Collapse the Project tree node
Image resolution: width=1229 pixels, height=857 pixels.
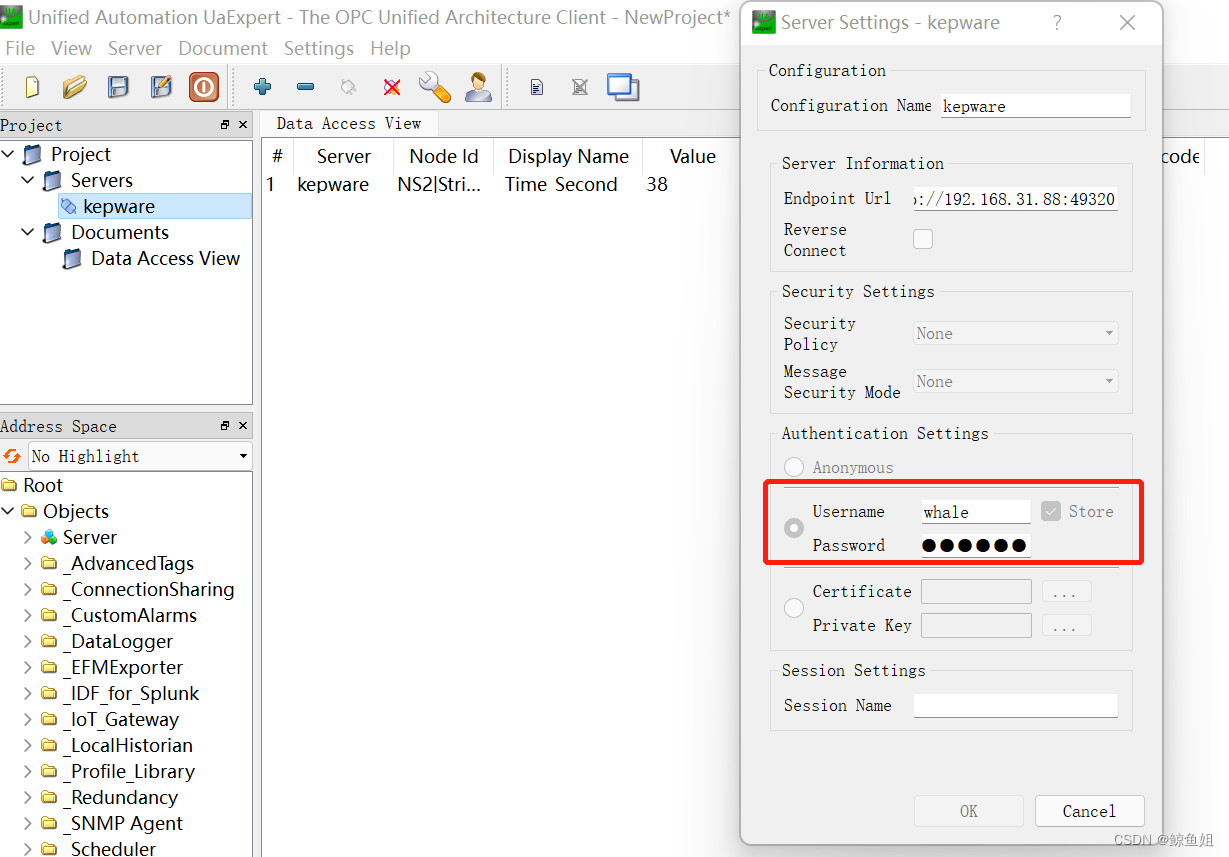[x=9, y=154]
